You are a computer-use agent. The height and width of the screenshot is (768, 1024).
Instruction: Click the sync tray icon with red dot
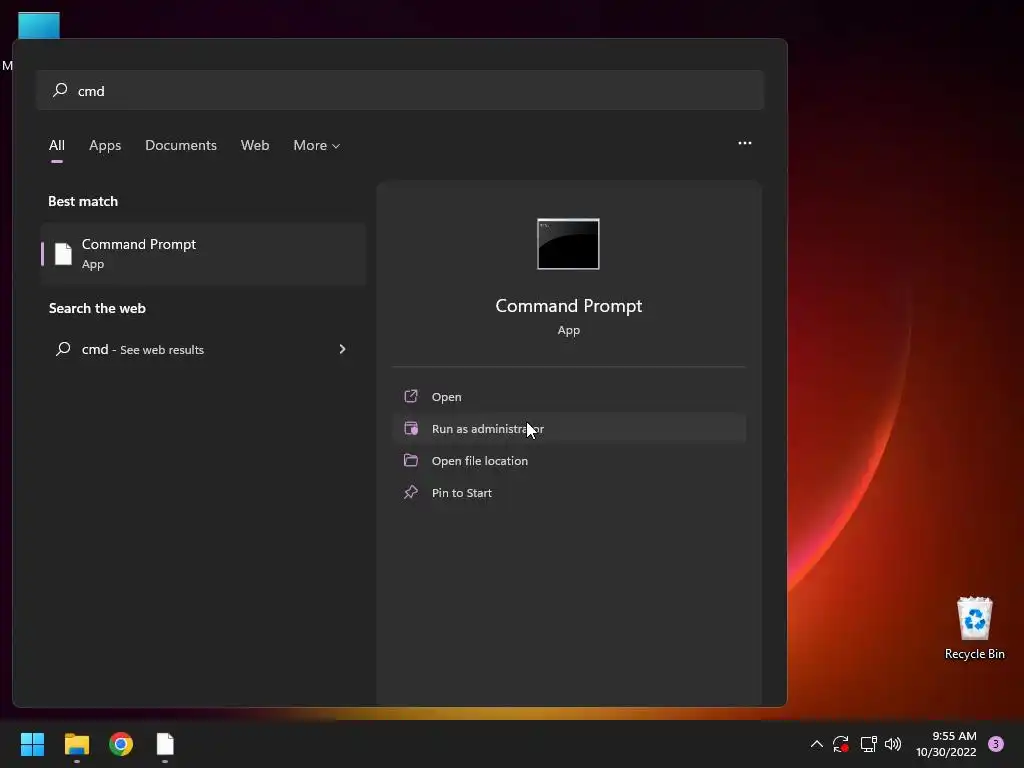tap(840, 744)
